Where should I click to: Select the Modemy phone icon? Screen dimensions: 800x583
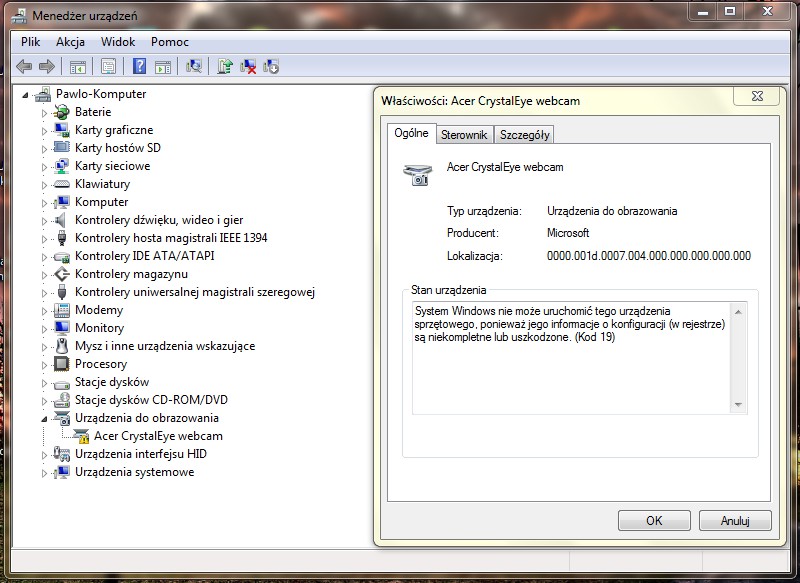(62, 310)
